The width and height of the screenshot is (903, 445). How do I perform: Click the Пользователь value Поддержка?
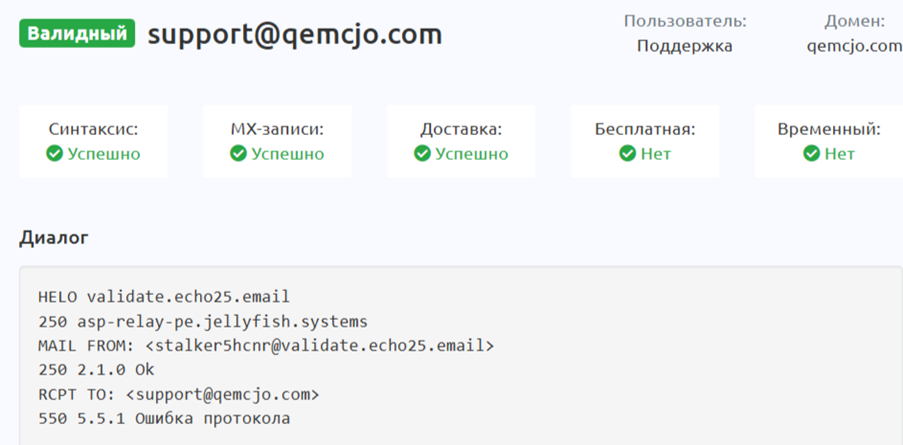coord(684,46)
